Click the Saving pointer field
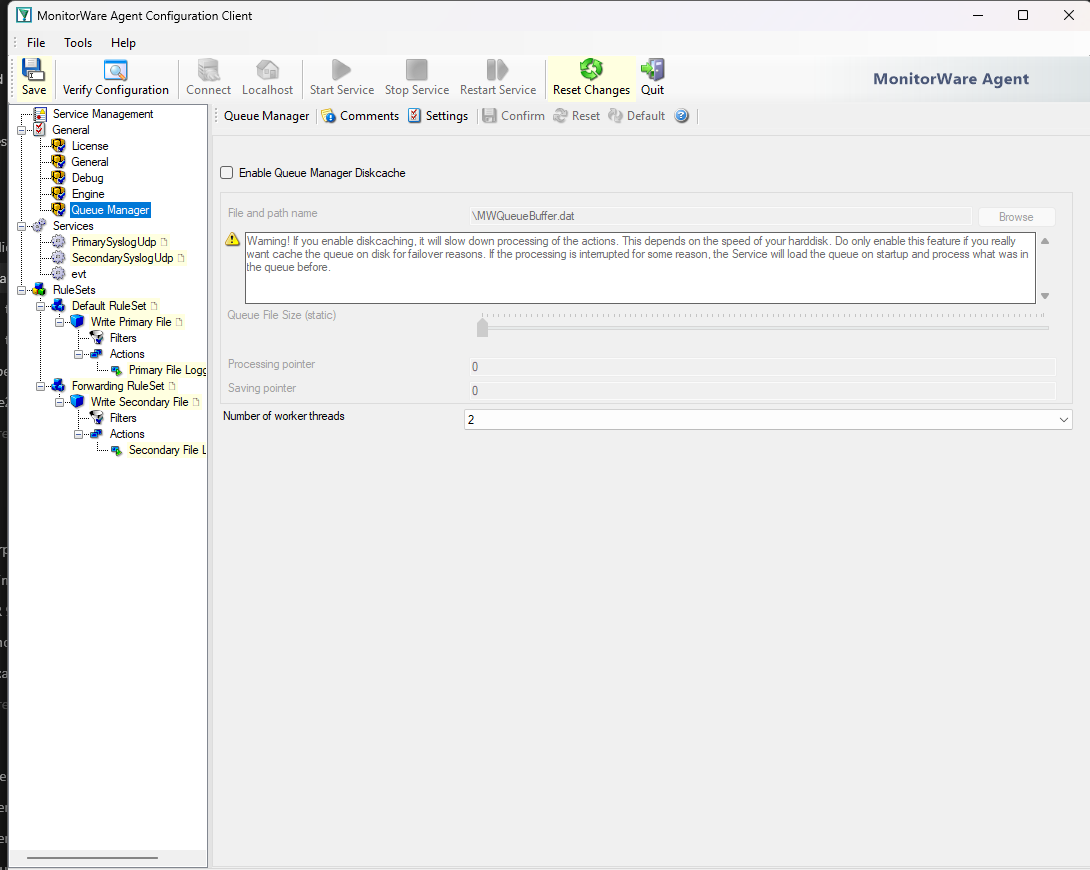The image size is (1090, 870). [763, 391]
